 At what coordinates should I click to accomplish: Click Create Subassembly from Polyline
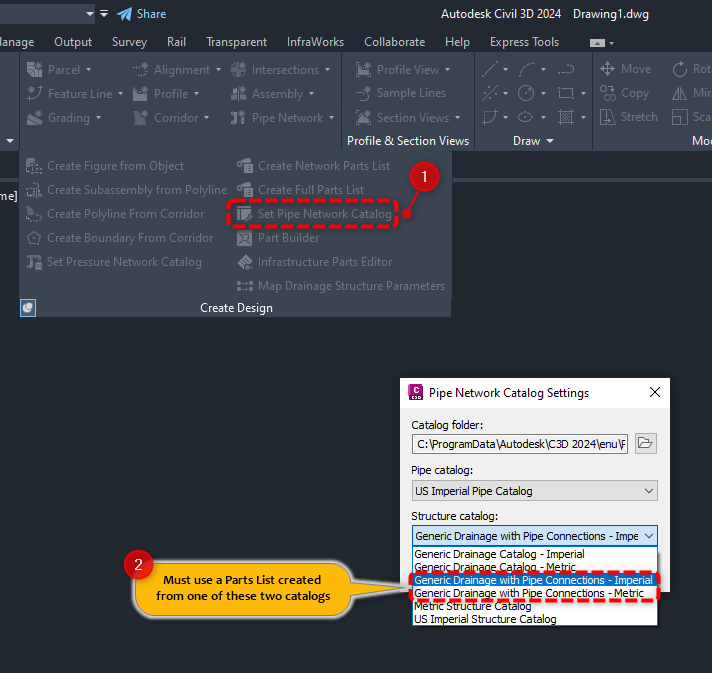tap(126, 190)
